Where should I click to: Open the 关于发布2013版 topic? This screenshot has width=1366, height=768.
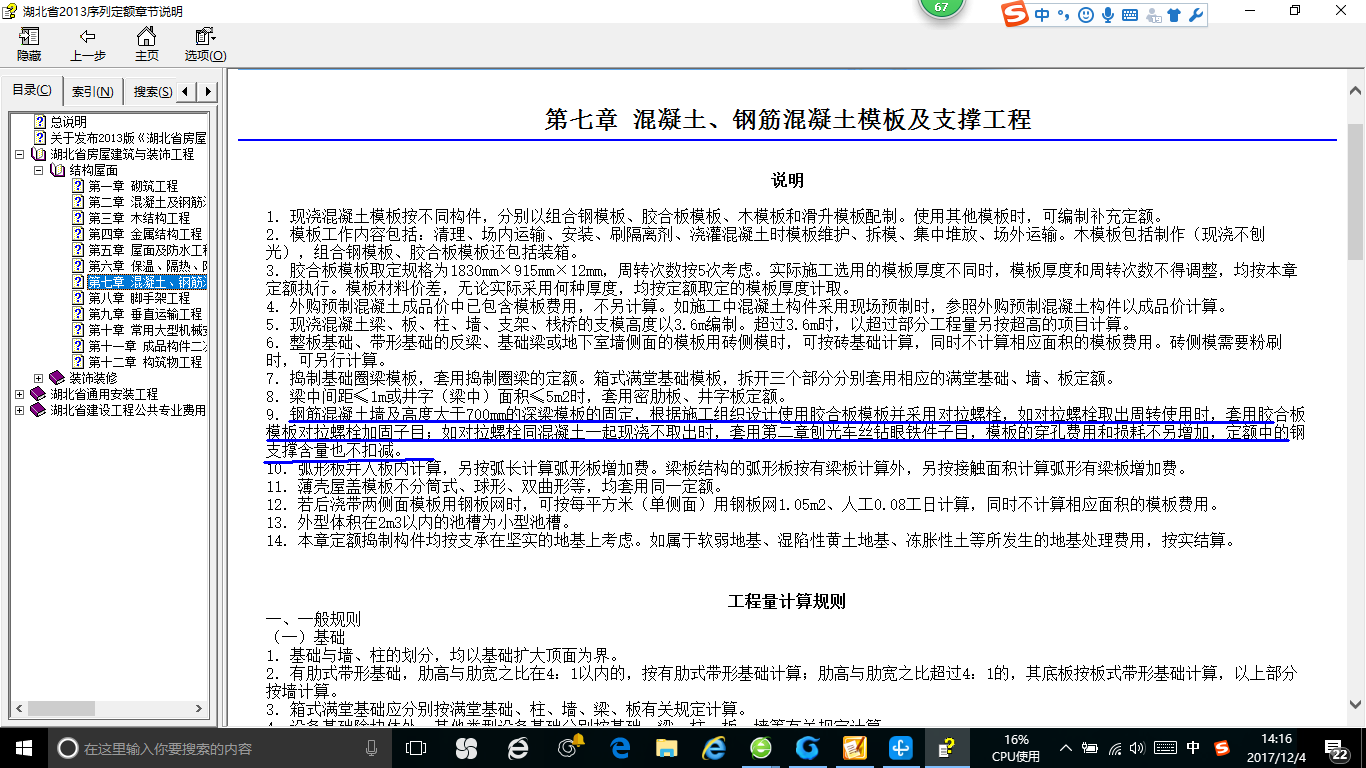128,138
